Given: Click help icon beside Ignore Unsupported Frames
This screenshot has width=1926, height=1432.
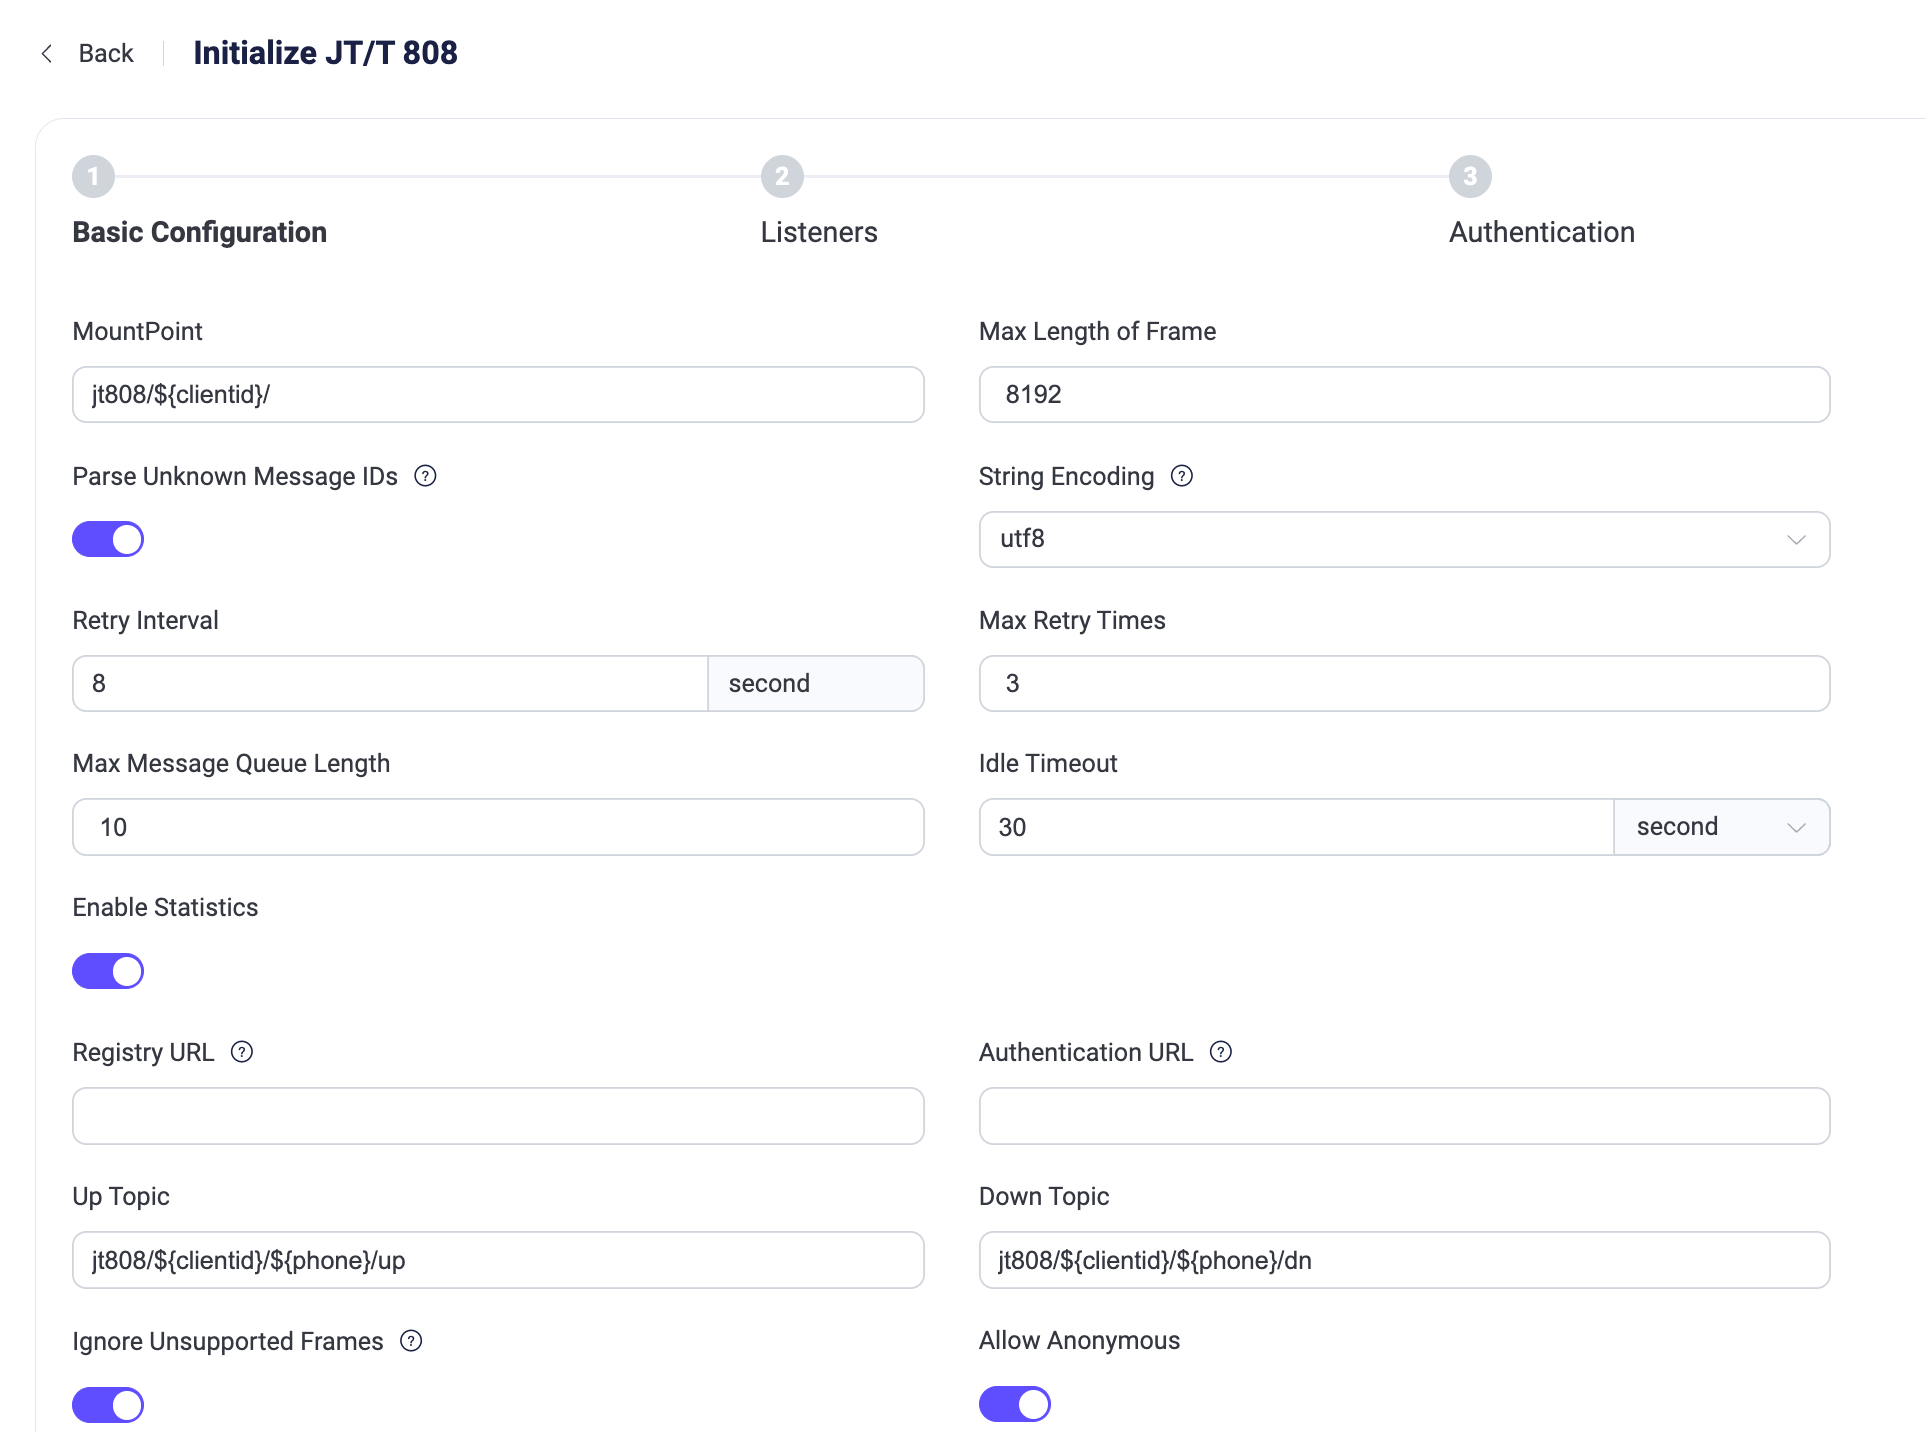Looking at the screenshot, I should tap(411, 1341).
